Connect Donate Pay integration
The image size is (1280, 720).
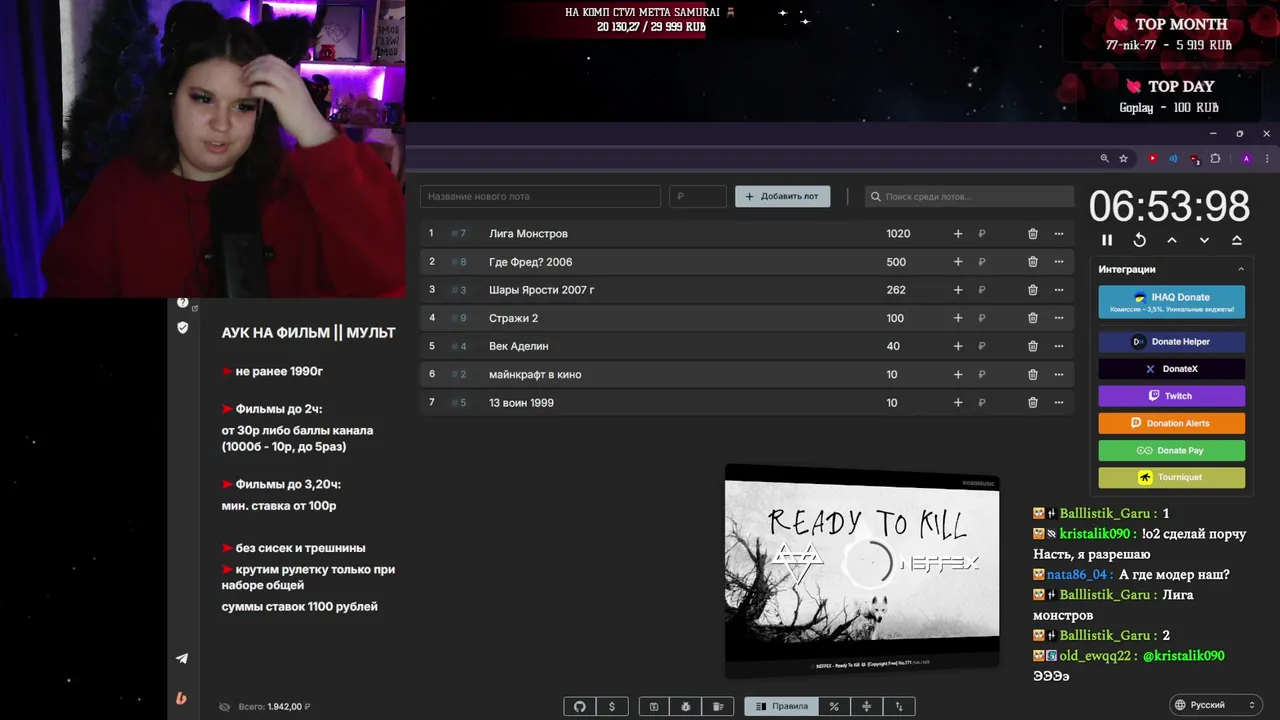tap(1172, 450)
